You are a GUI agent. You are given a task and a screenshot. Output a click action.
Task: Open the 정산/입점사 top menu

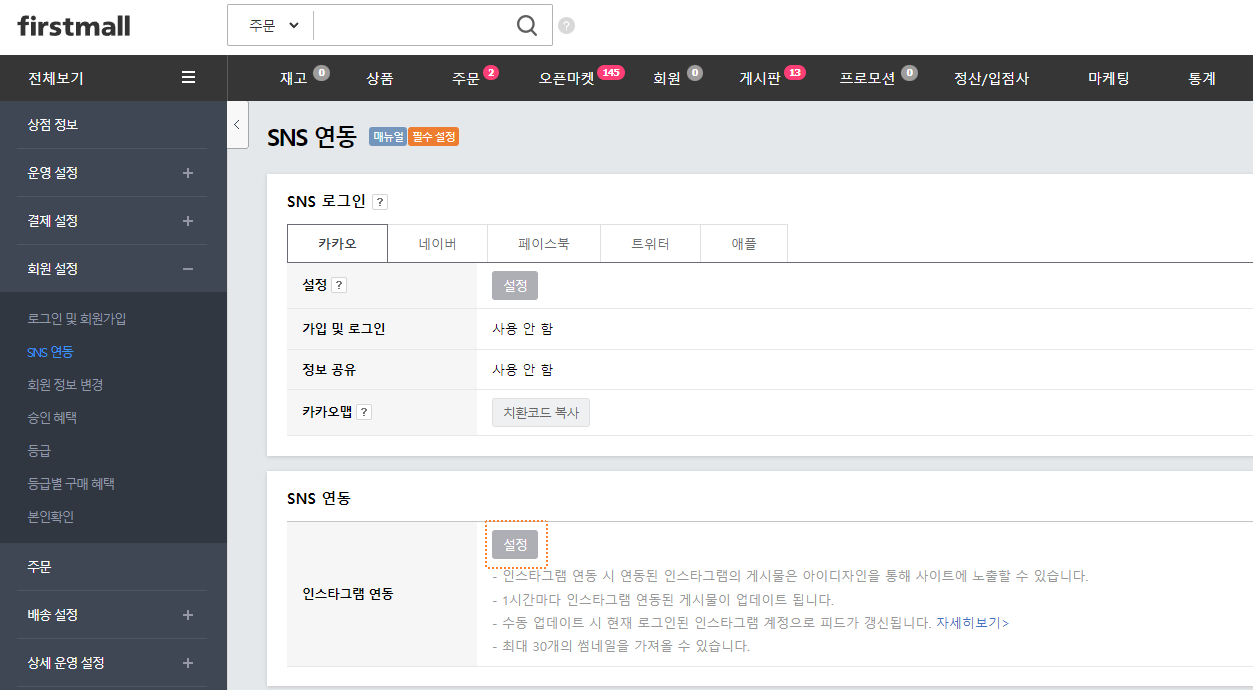(x=991, y=78)
